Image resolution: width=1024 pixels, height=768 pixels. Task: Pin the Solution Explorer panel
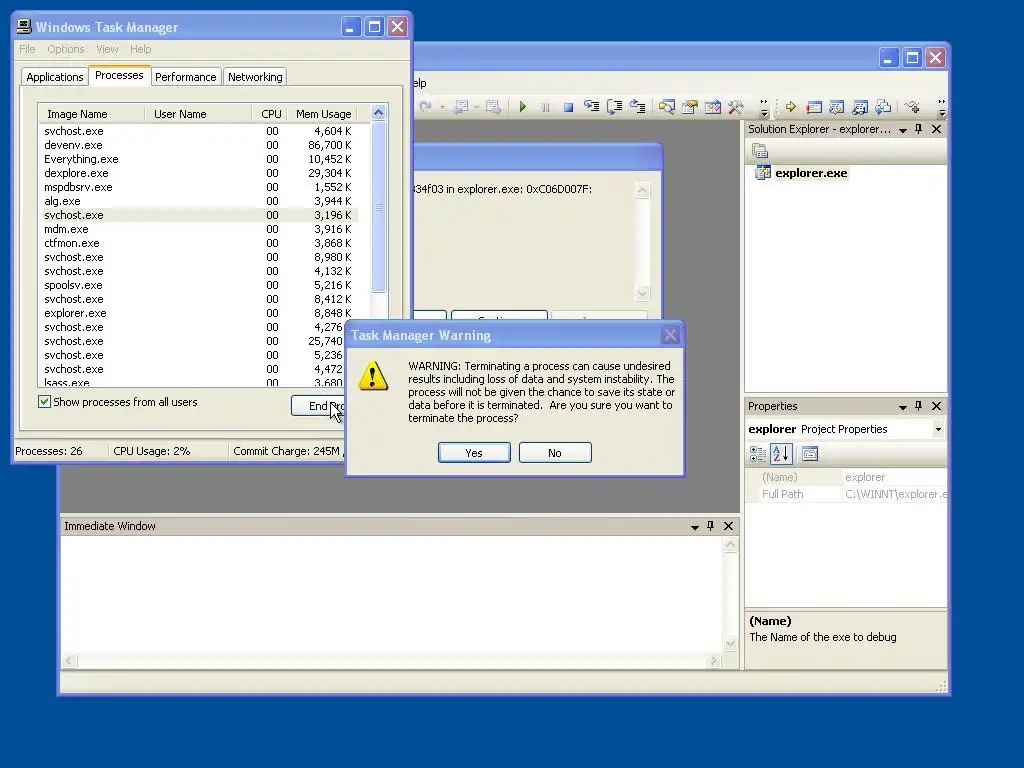click(x=918, y=129)
